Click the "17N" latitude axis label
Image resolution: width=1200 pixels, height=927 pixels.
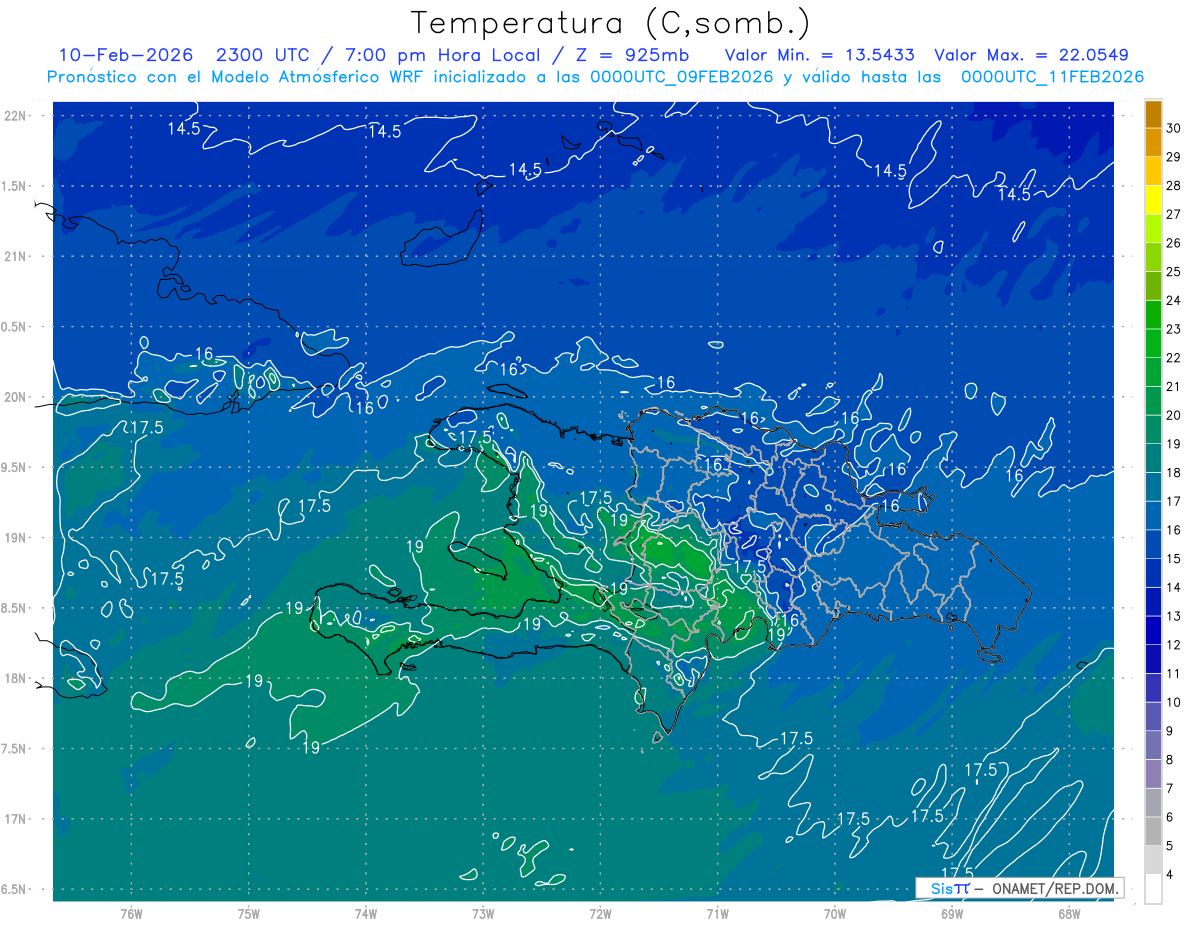tap(16, 819)
